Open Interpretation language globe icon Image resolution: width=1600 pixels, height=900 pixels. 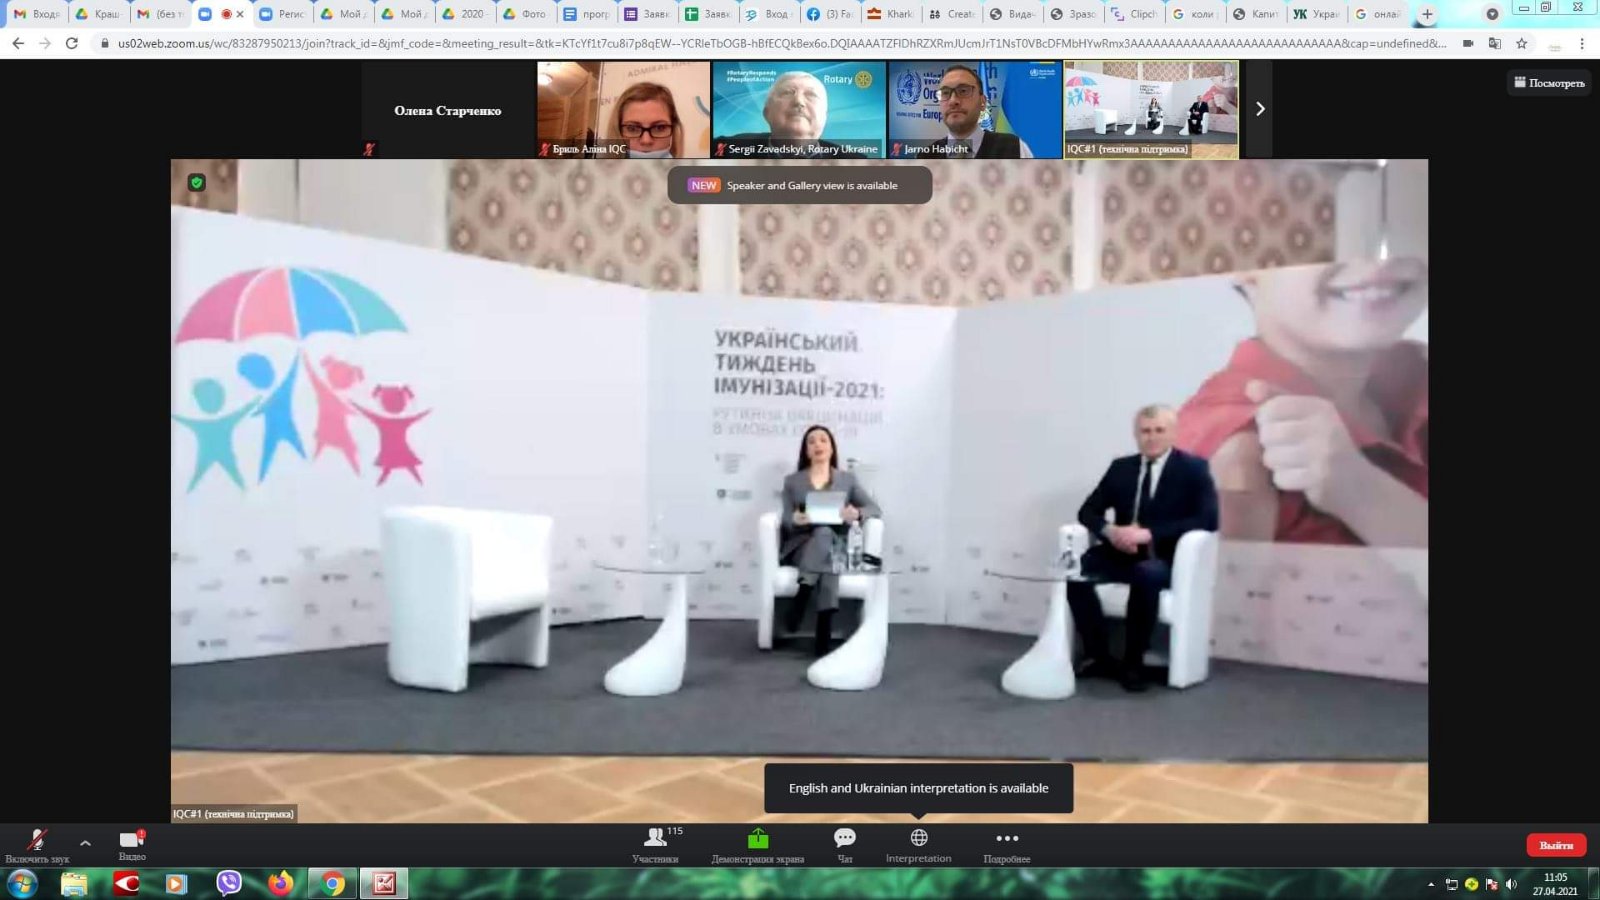coord(918,843)
